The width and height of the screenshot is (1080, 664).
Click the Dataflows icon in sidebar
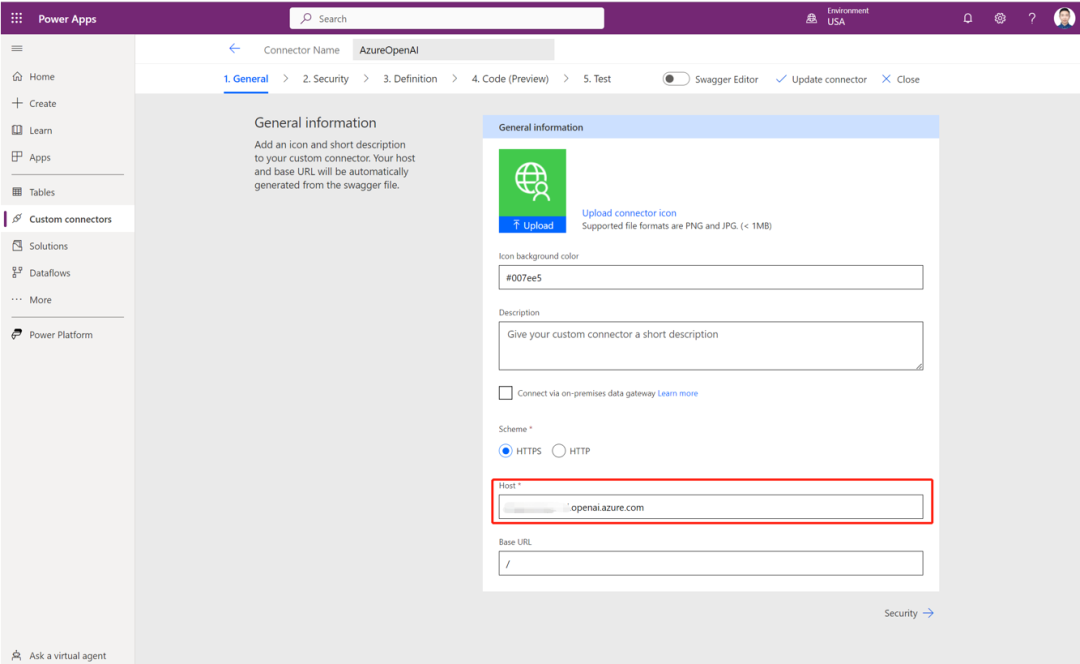coord(17,273)
